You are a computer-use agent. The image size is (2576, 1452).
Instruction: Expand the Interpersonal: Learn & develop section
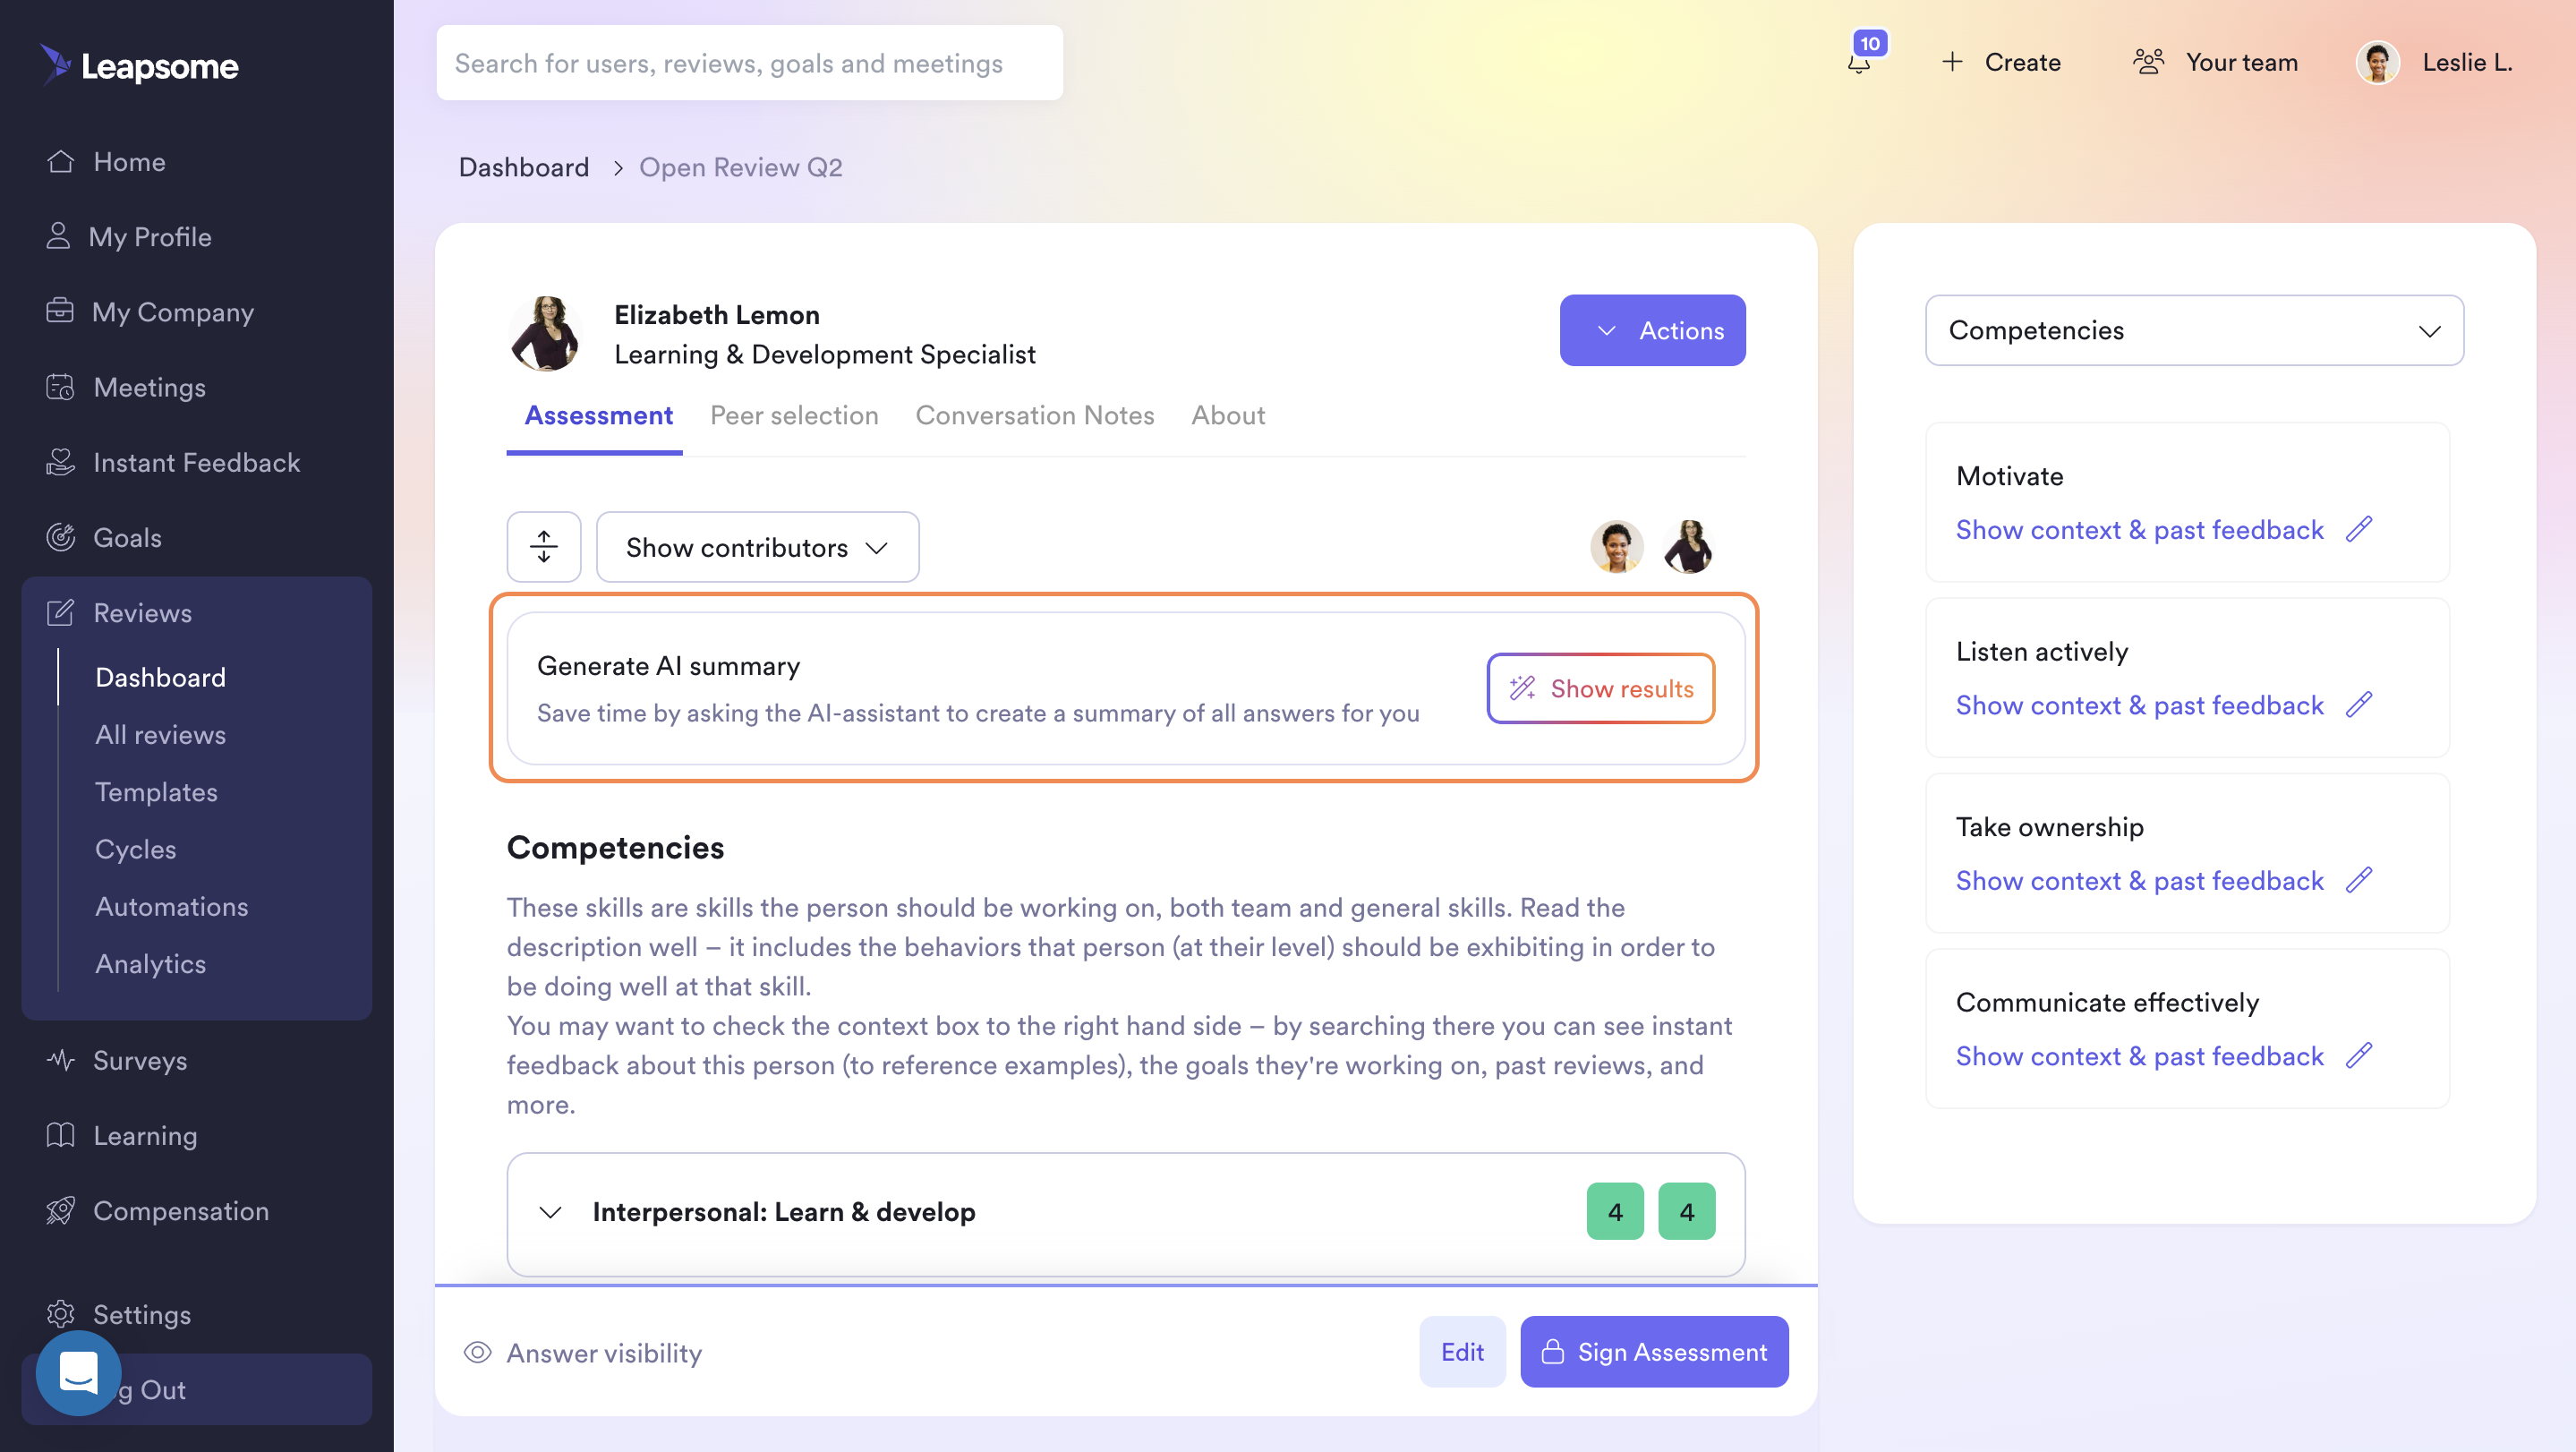click(x=550, y=1212)
